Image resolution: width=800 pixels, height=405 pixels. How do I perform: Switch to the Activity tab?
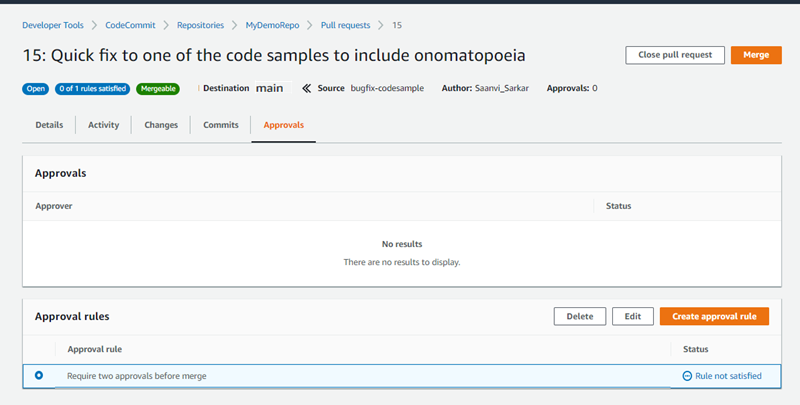tap(103, 125)
